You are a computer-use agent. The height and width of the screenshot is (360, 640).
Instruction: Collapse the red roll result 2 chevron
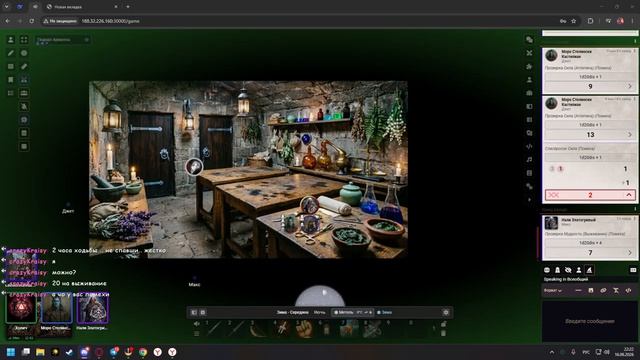pyautogui.click(x=629, y=195)
